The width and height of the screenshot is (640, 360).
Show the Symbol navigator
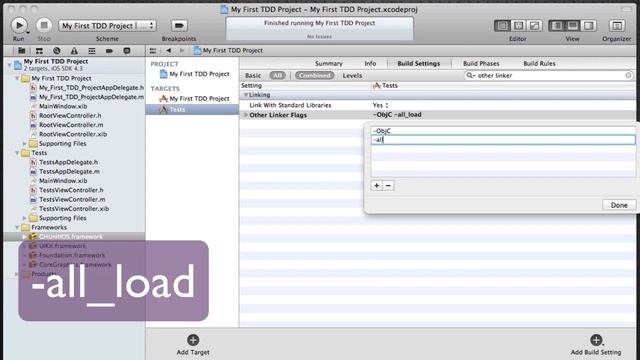[39, 51]
